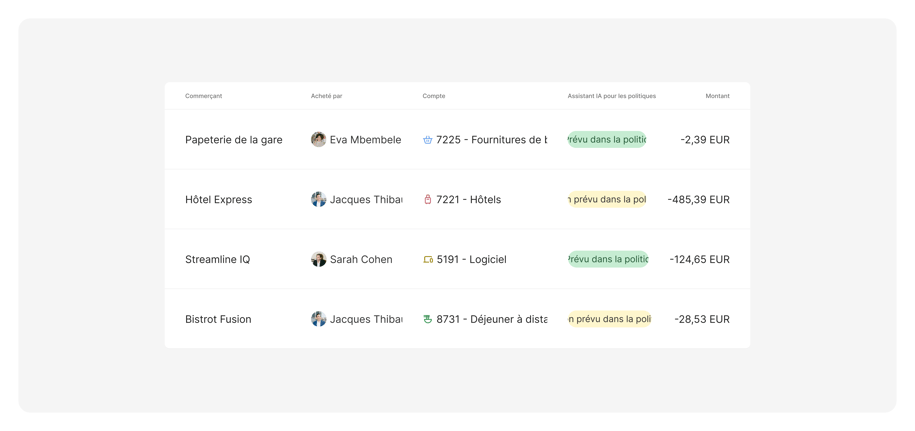Click Jacques Thibault's name in Hôtel Express row
The height and width of the screenshot is (431, 915).
tap(366, 199)
